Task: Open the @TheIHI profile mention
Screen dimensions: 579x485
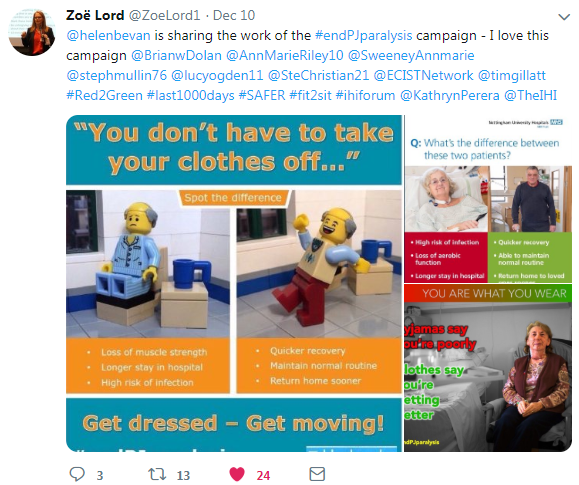Action: [x=530, y=95]
